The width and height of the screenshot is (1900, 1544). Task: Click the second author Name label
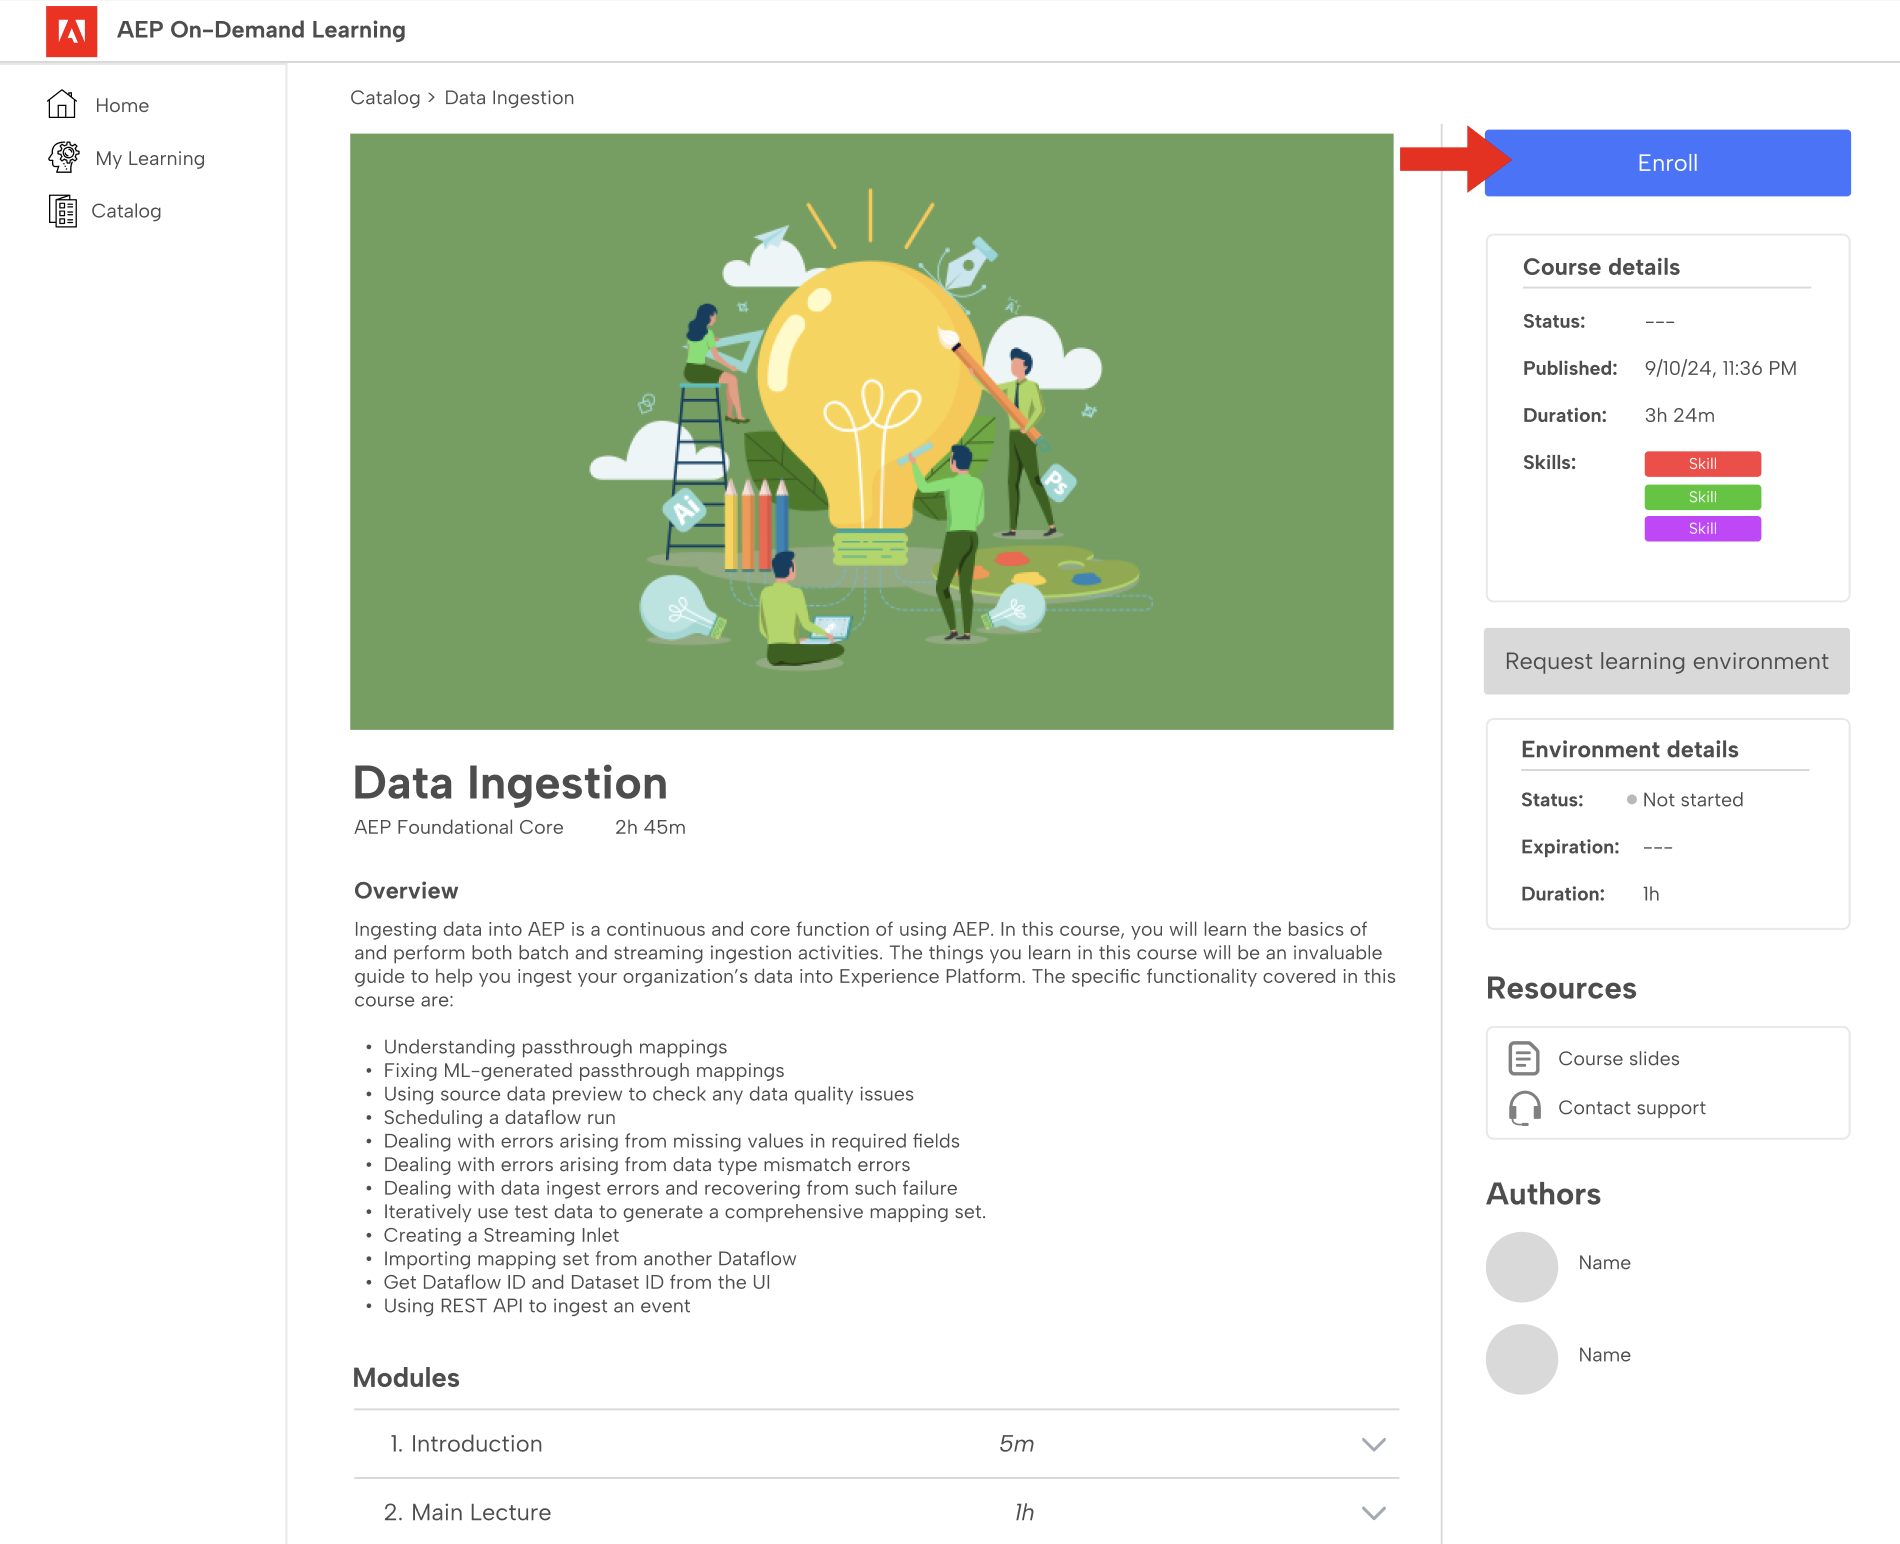[1604, 1355]
